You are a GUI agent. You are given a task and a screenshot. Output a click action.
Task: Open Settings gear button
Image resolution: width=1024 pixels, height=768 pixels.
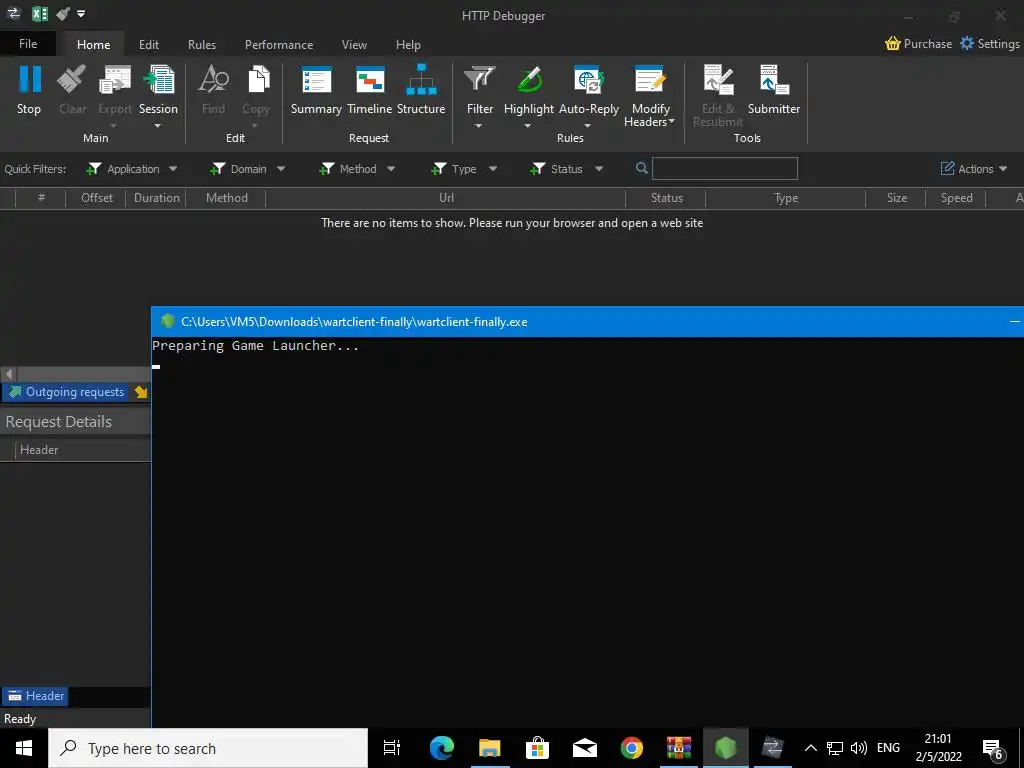(x=989, y=44)
